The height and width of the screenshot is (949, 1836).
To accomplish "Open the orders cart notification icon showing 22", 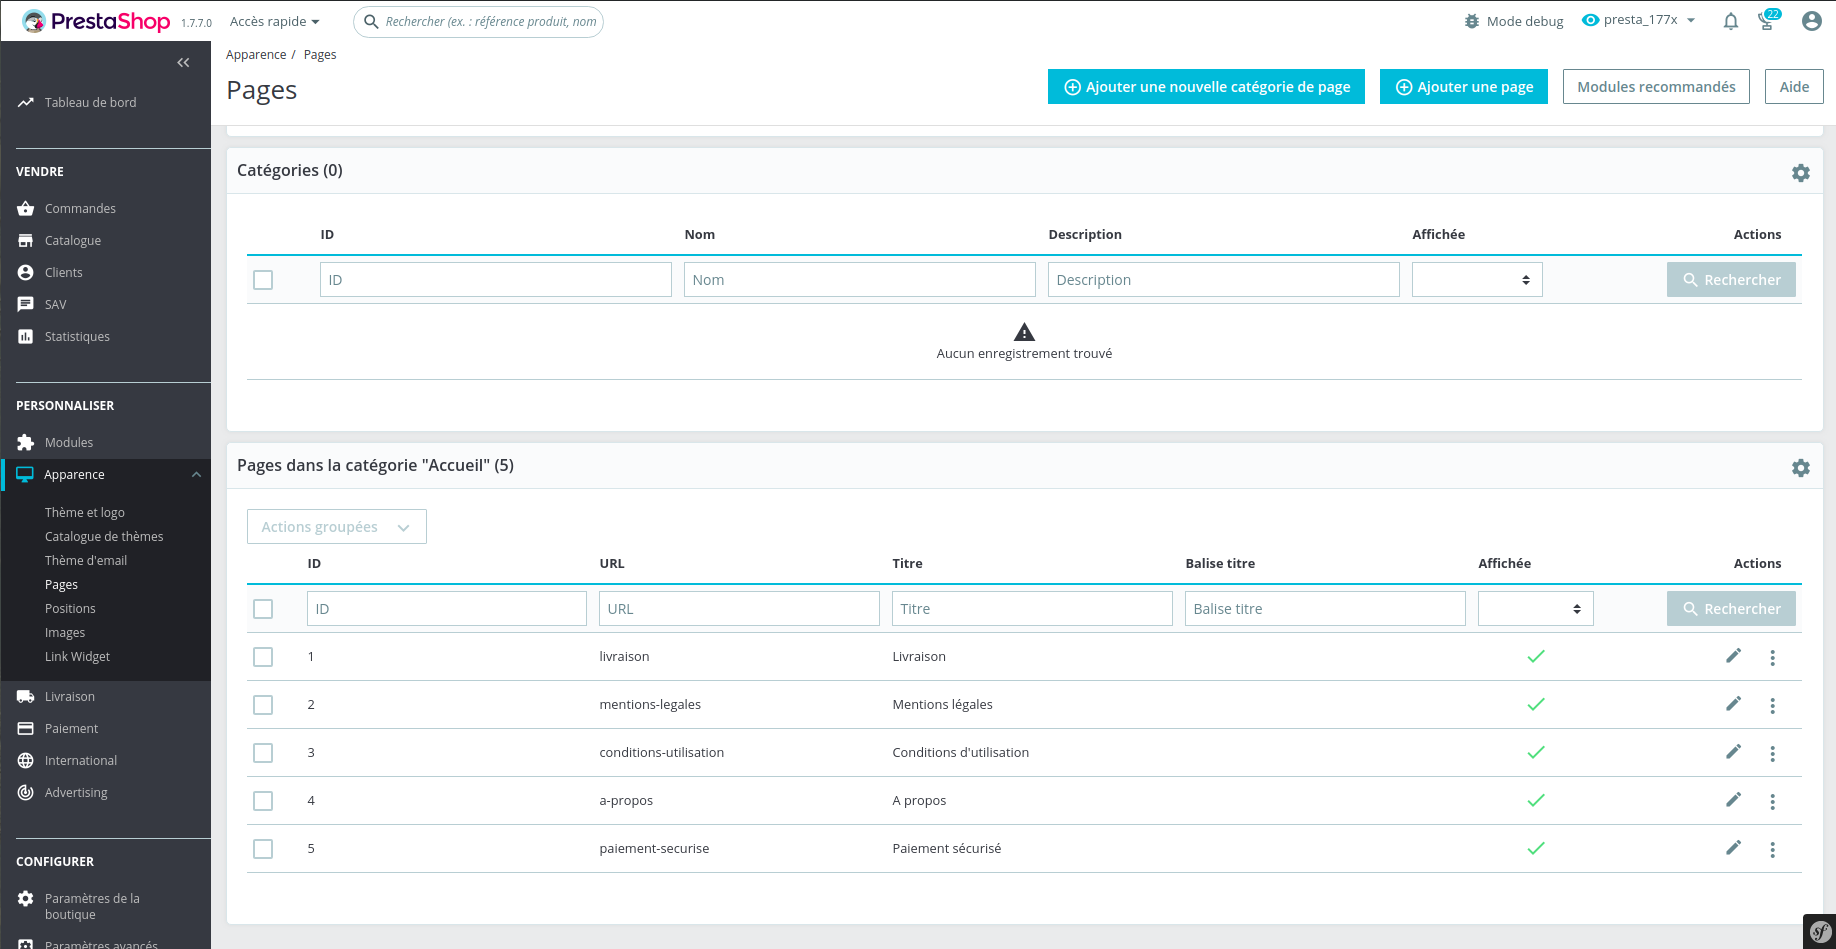I will [1767, 21].
